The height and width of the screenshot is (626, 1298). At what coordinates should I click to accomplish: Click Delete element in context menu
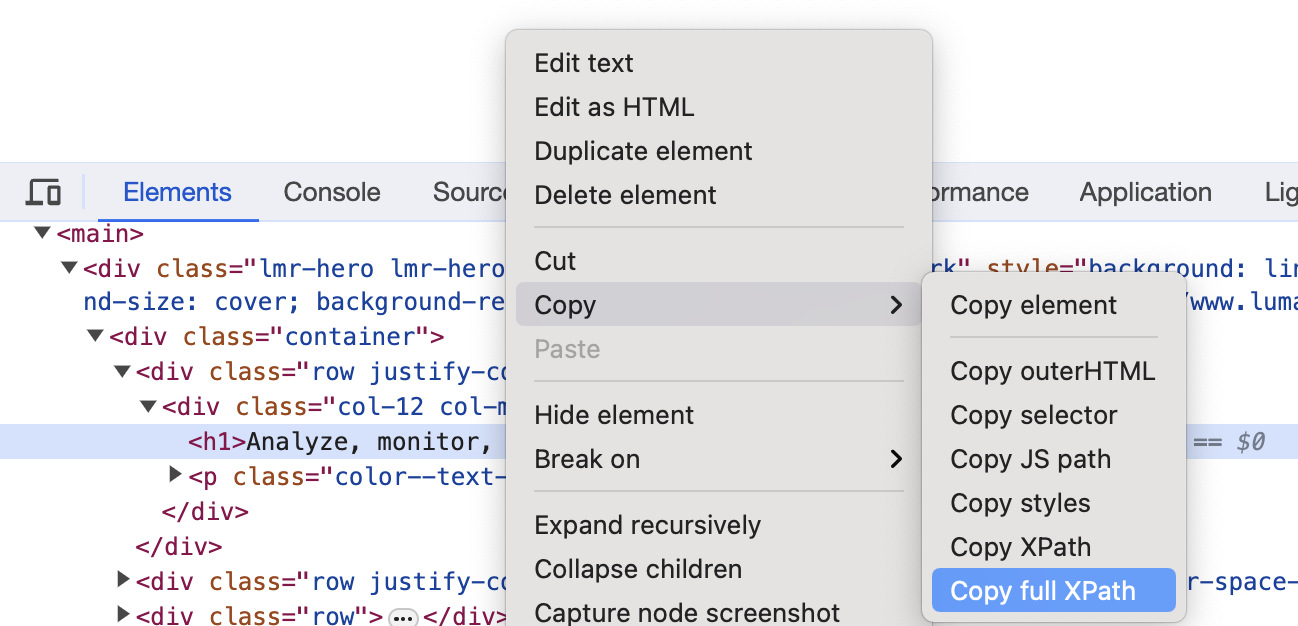pos(625,195)
